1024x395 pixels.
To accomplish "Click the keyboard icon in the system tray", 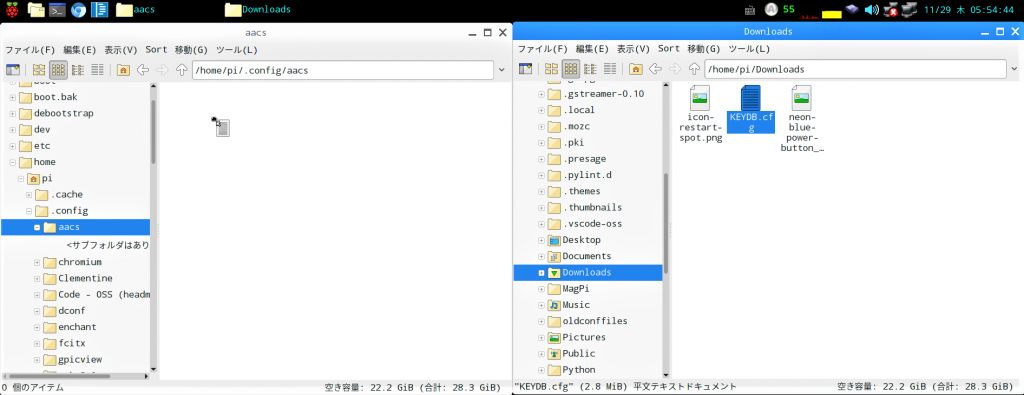I will 750,9.
